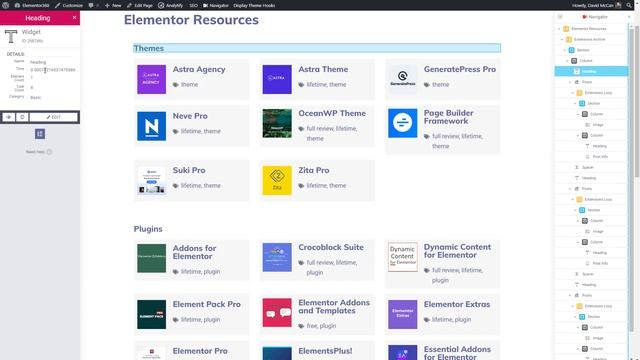This screenshot has height=360, width=640.
Task: Open the Suki Pro title link
Action: coord(189,170)
